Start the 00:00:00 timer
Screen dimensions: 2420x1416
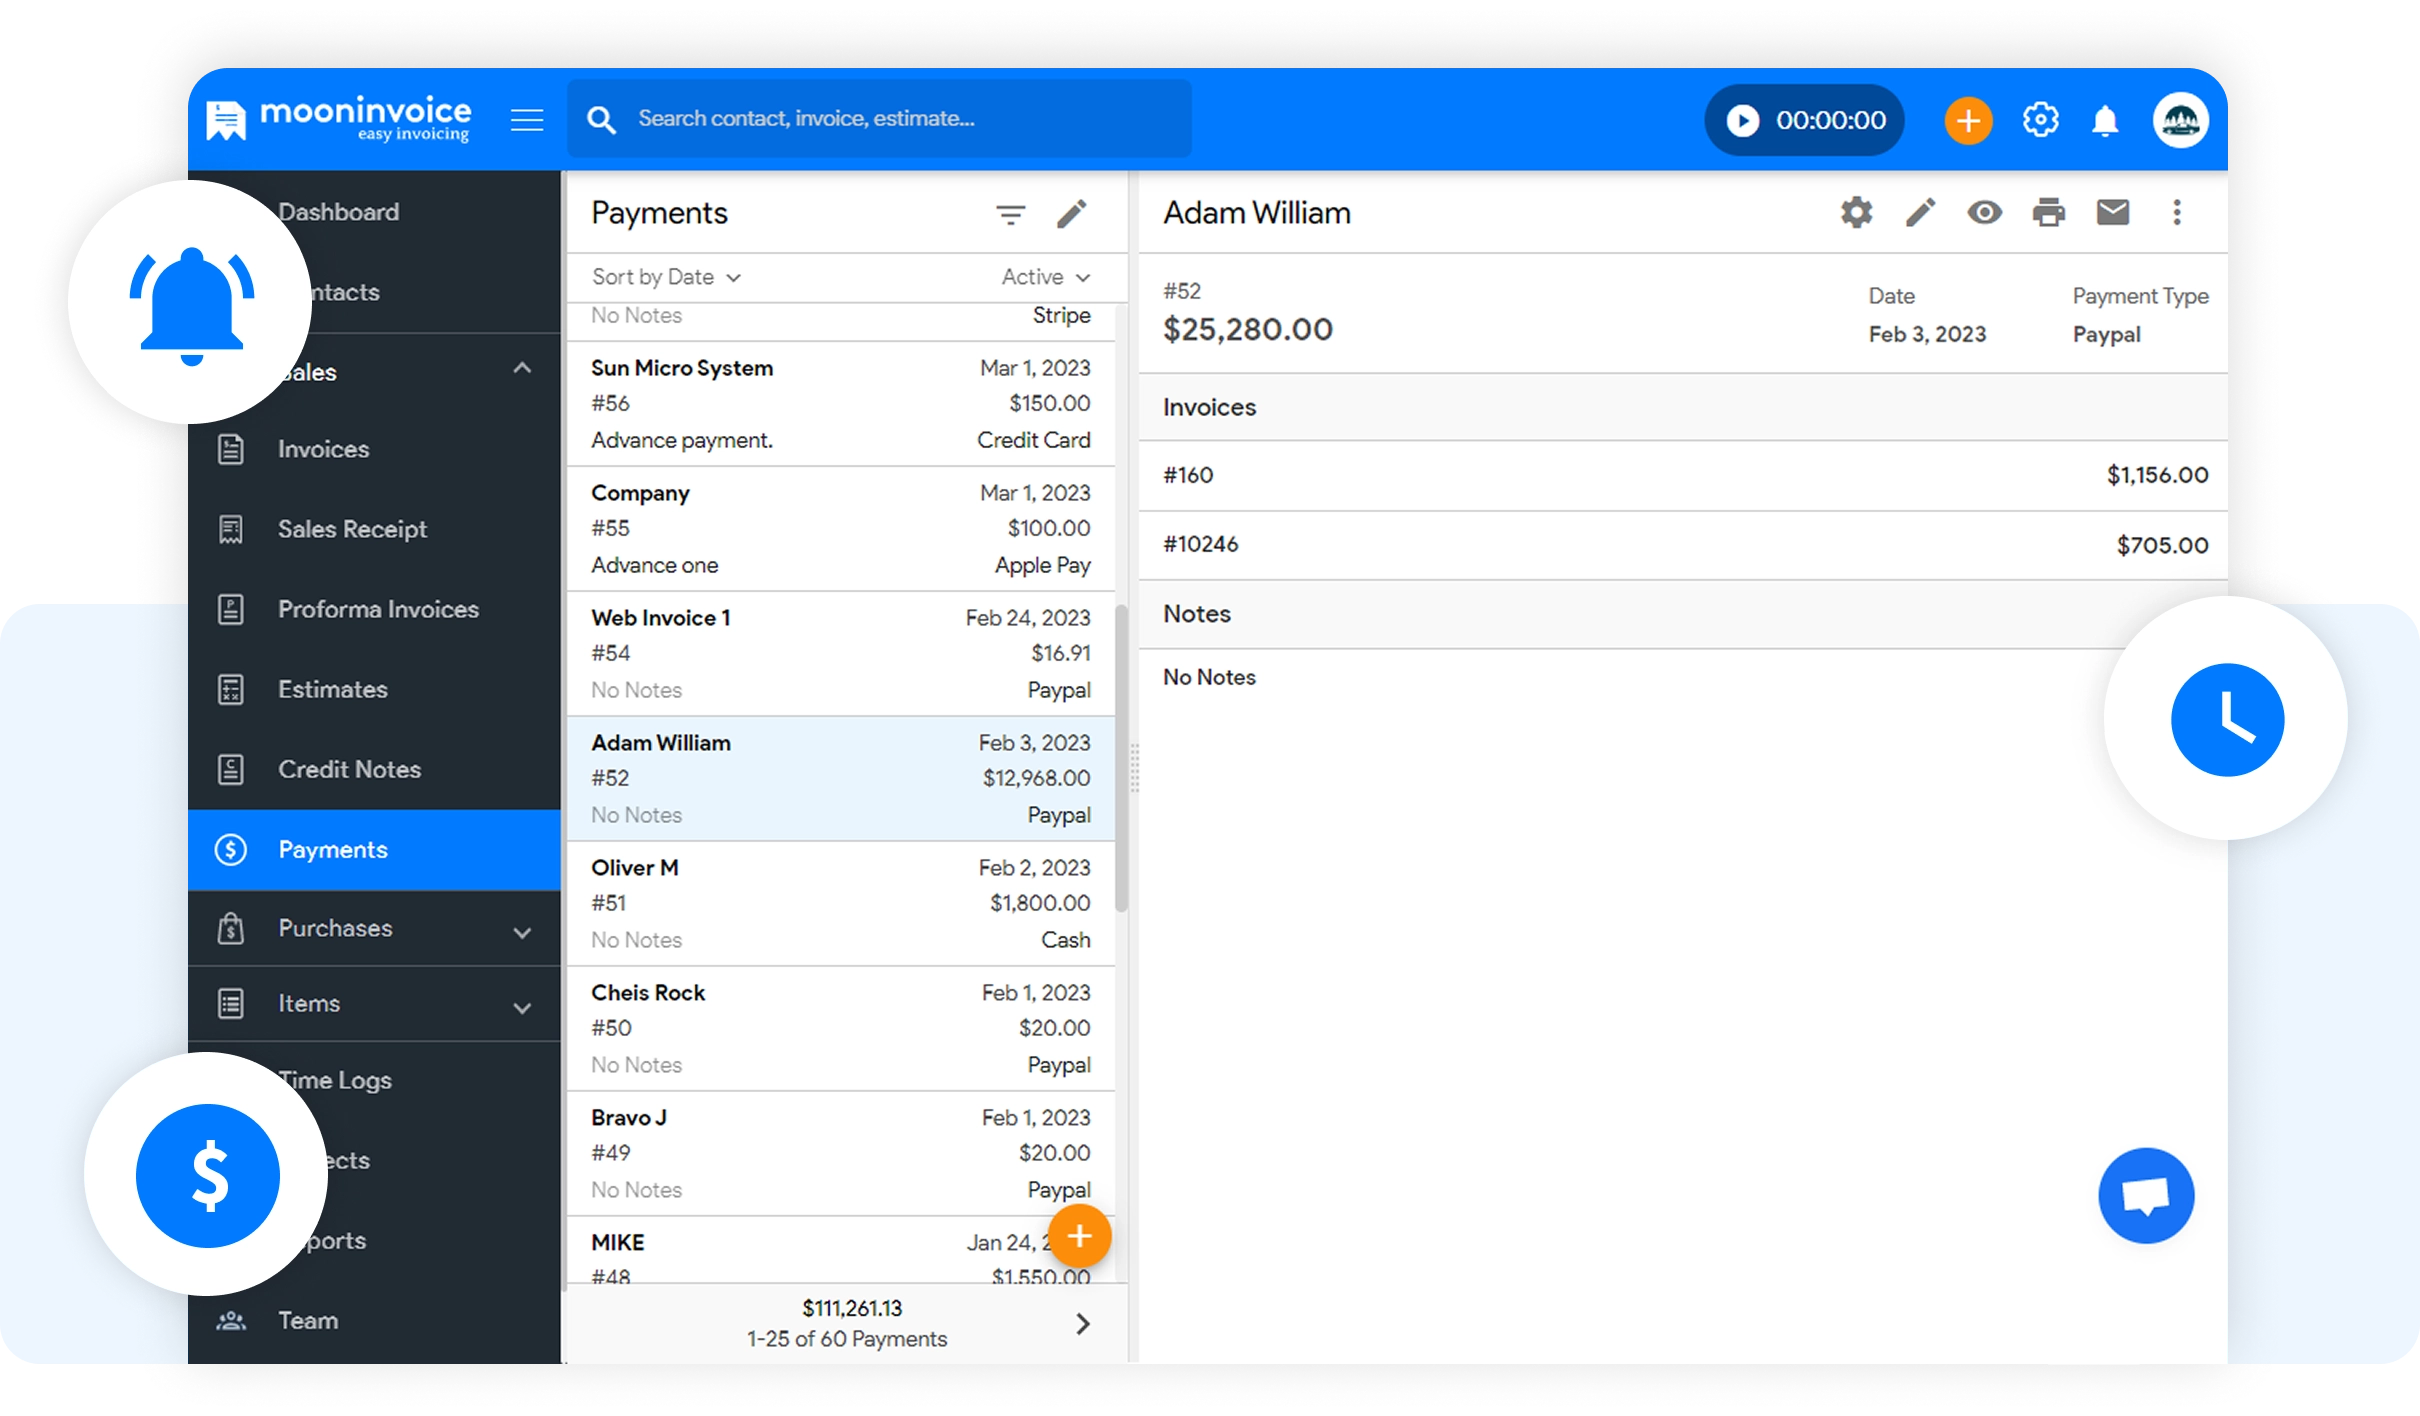tap(1742, 121)
